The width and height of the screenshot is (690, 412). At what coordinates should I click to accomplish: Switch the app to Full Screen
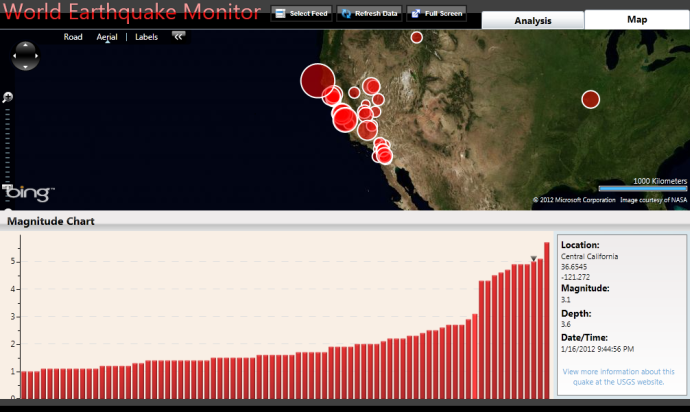(x=436, y=14)
